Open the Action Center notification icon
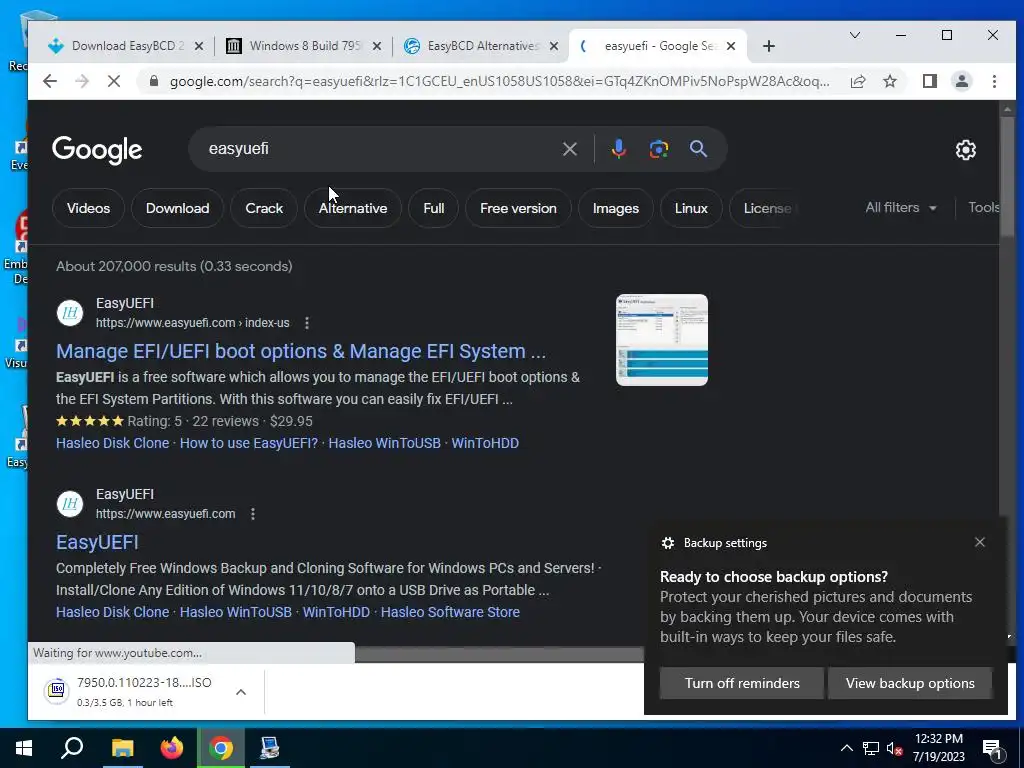Image resolution: width=1024 pixels, height=768 pixels. 993,749
